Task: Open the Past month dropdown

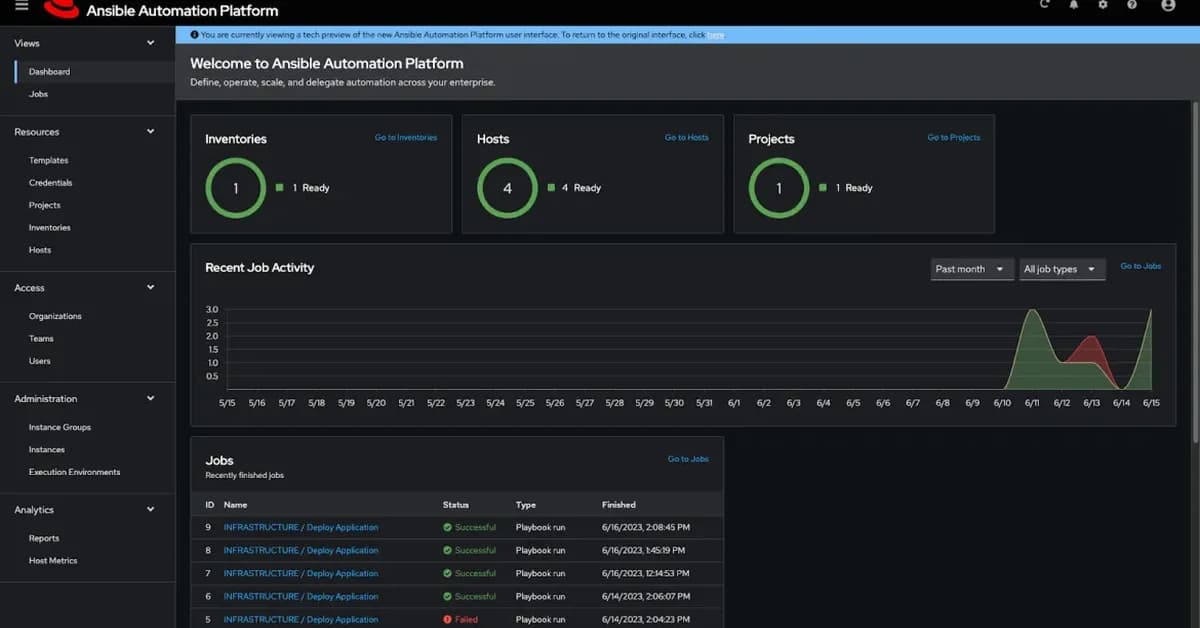Action: pos(972,269)
